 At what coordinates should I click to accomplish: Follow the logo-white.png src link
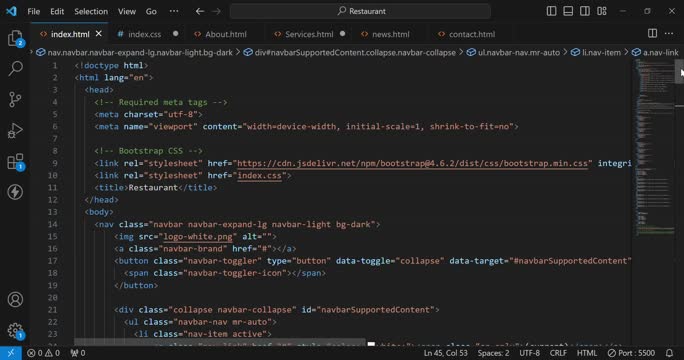pos(198,237)
